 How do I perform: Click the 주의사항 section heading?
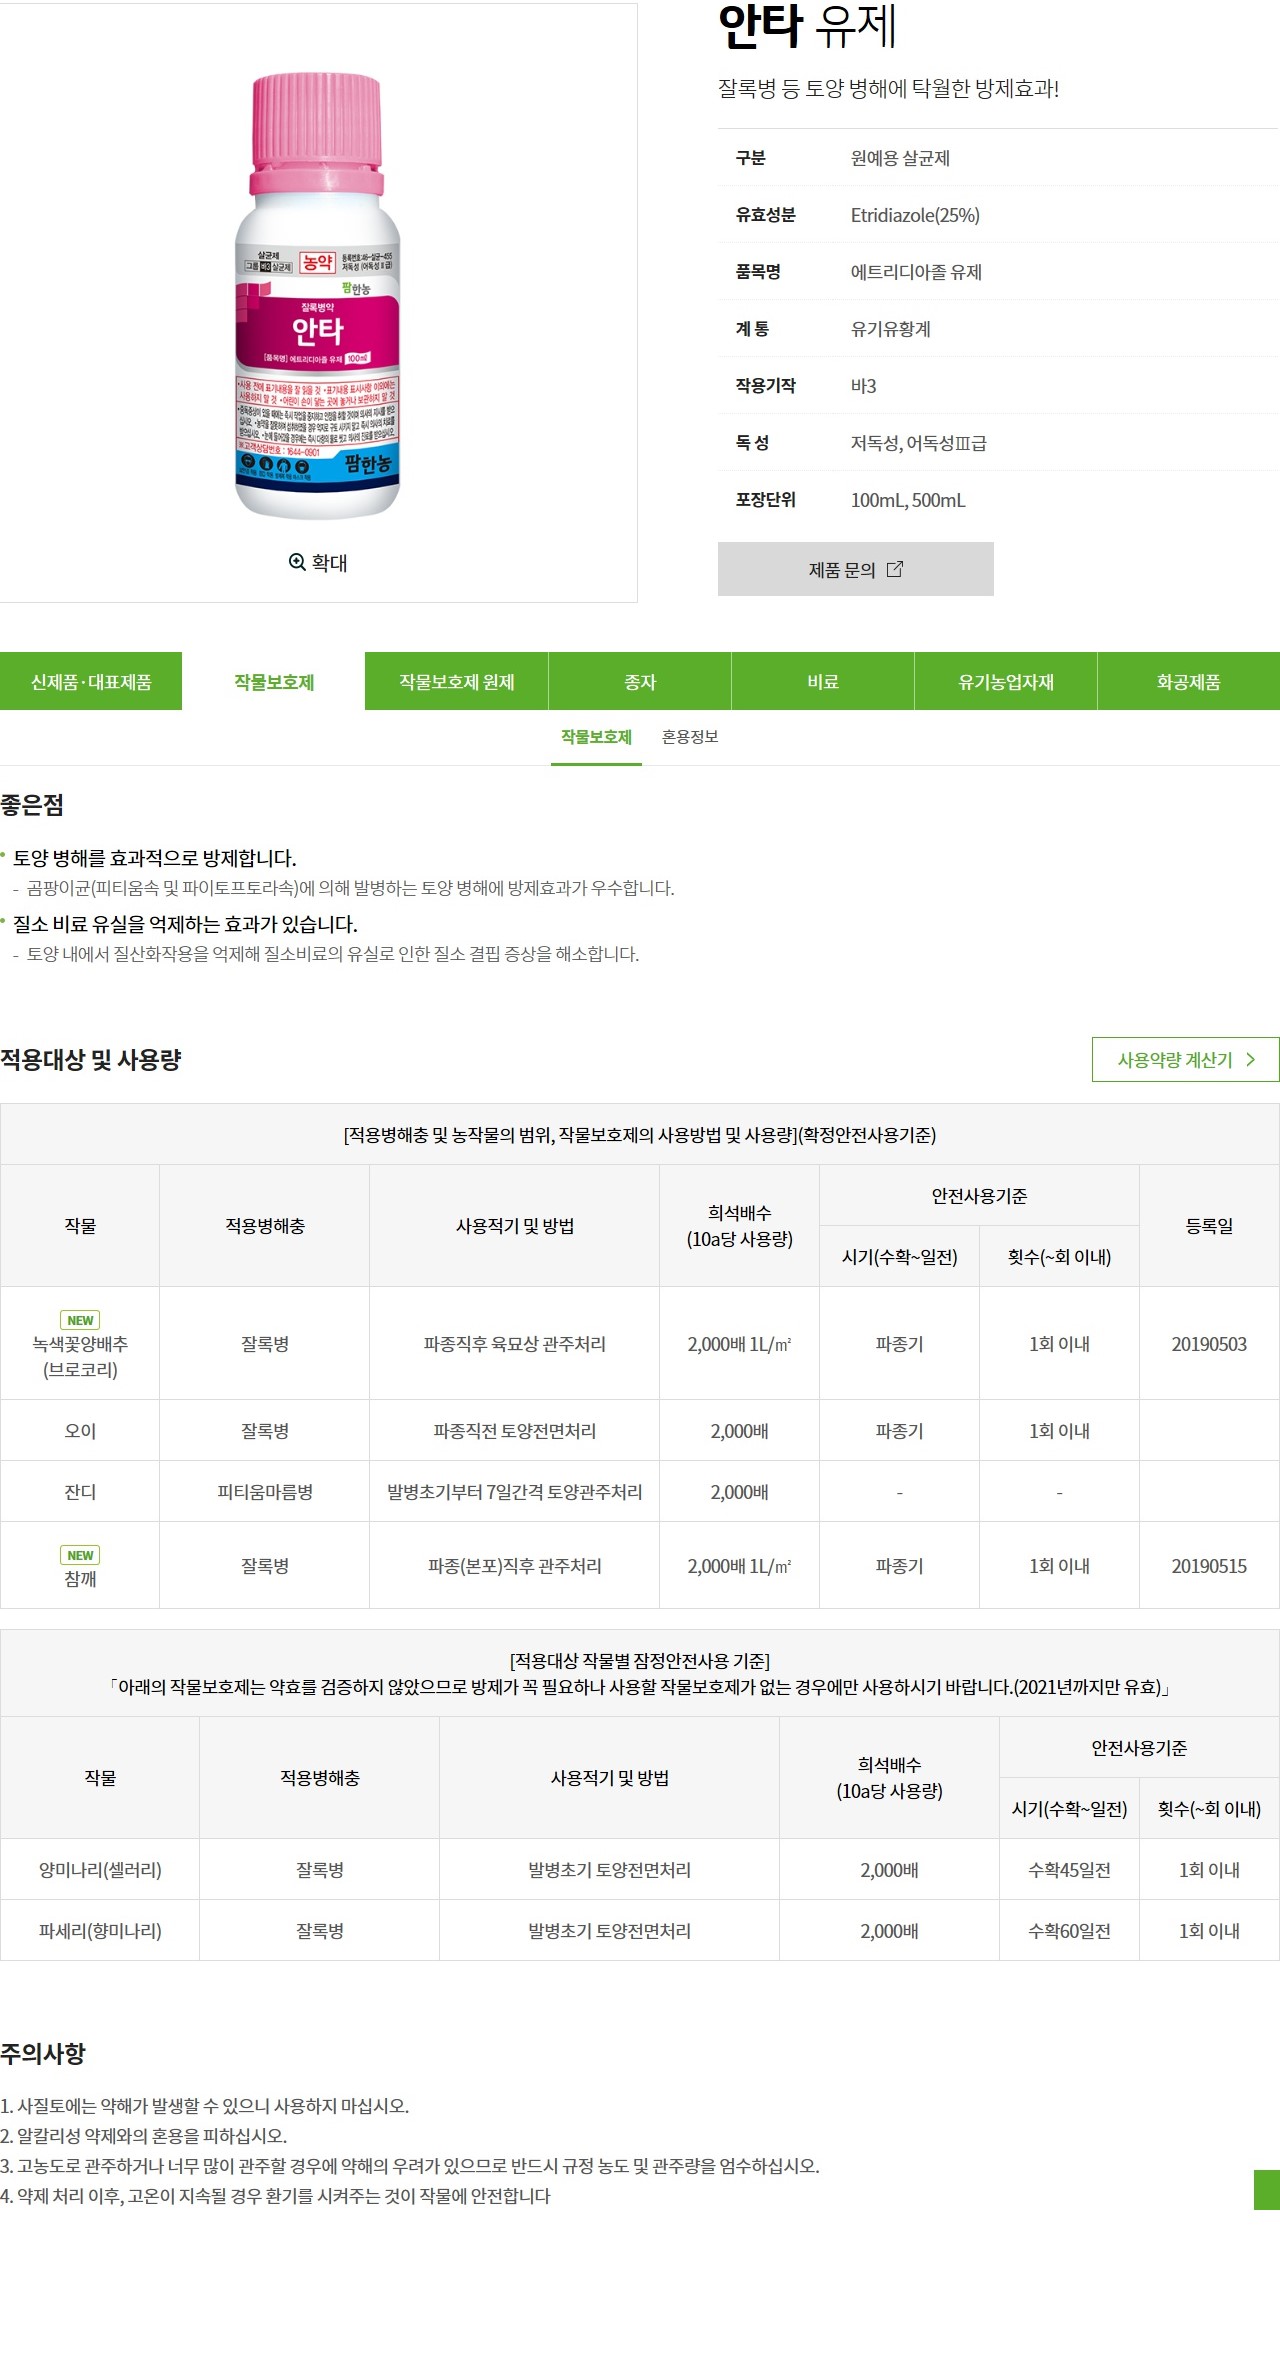click(x=42, y=2054)
